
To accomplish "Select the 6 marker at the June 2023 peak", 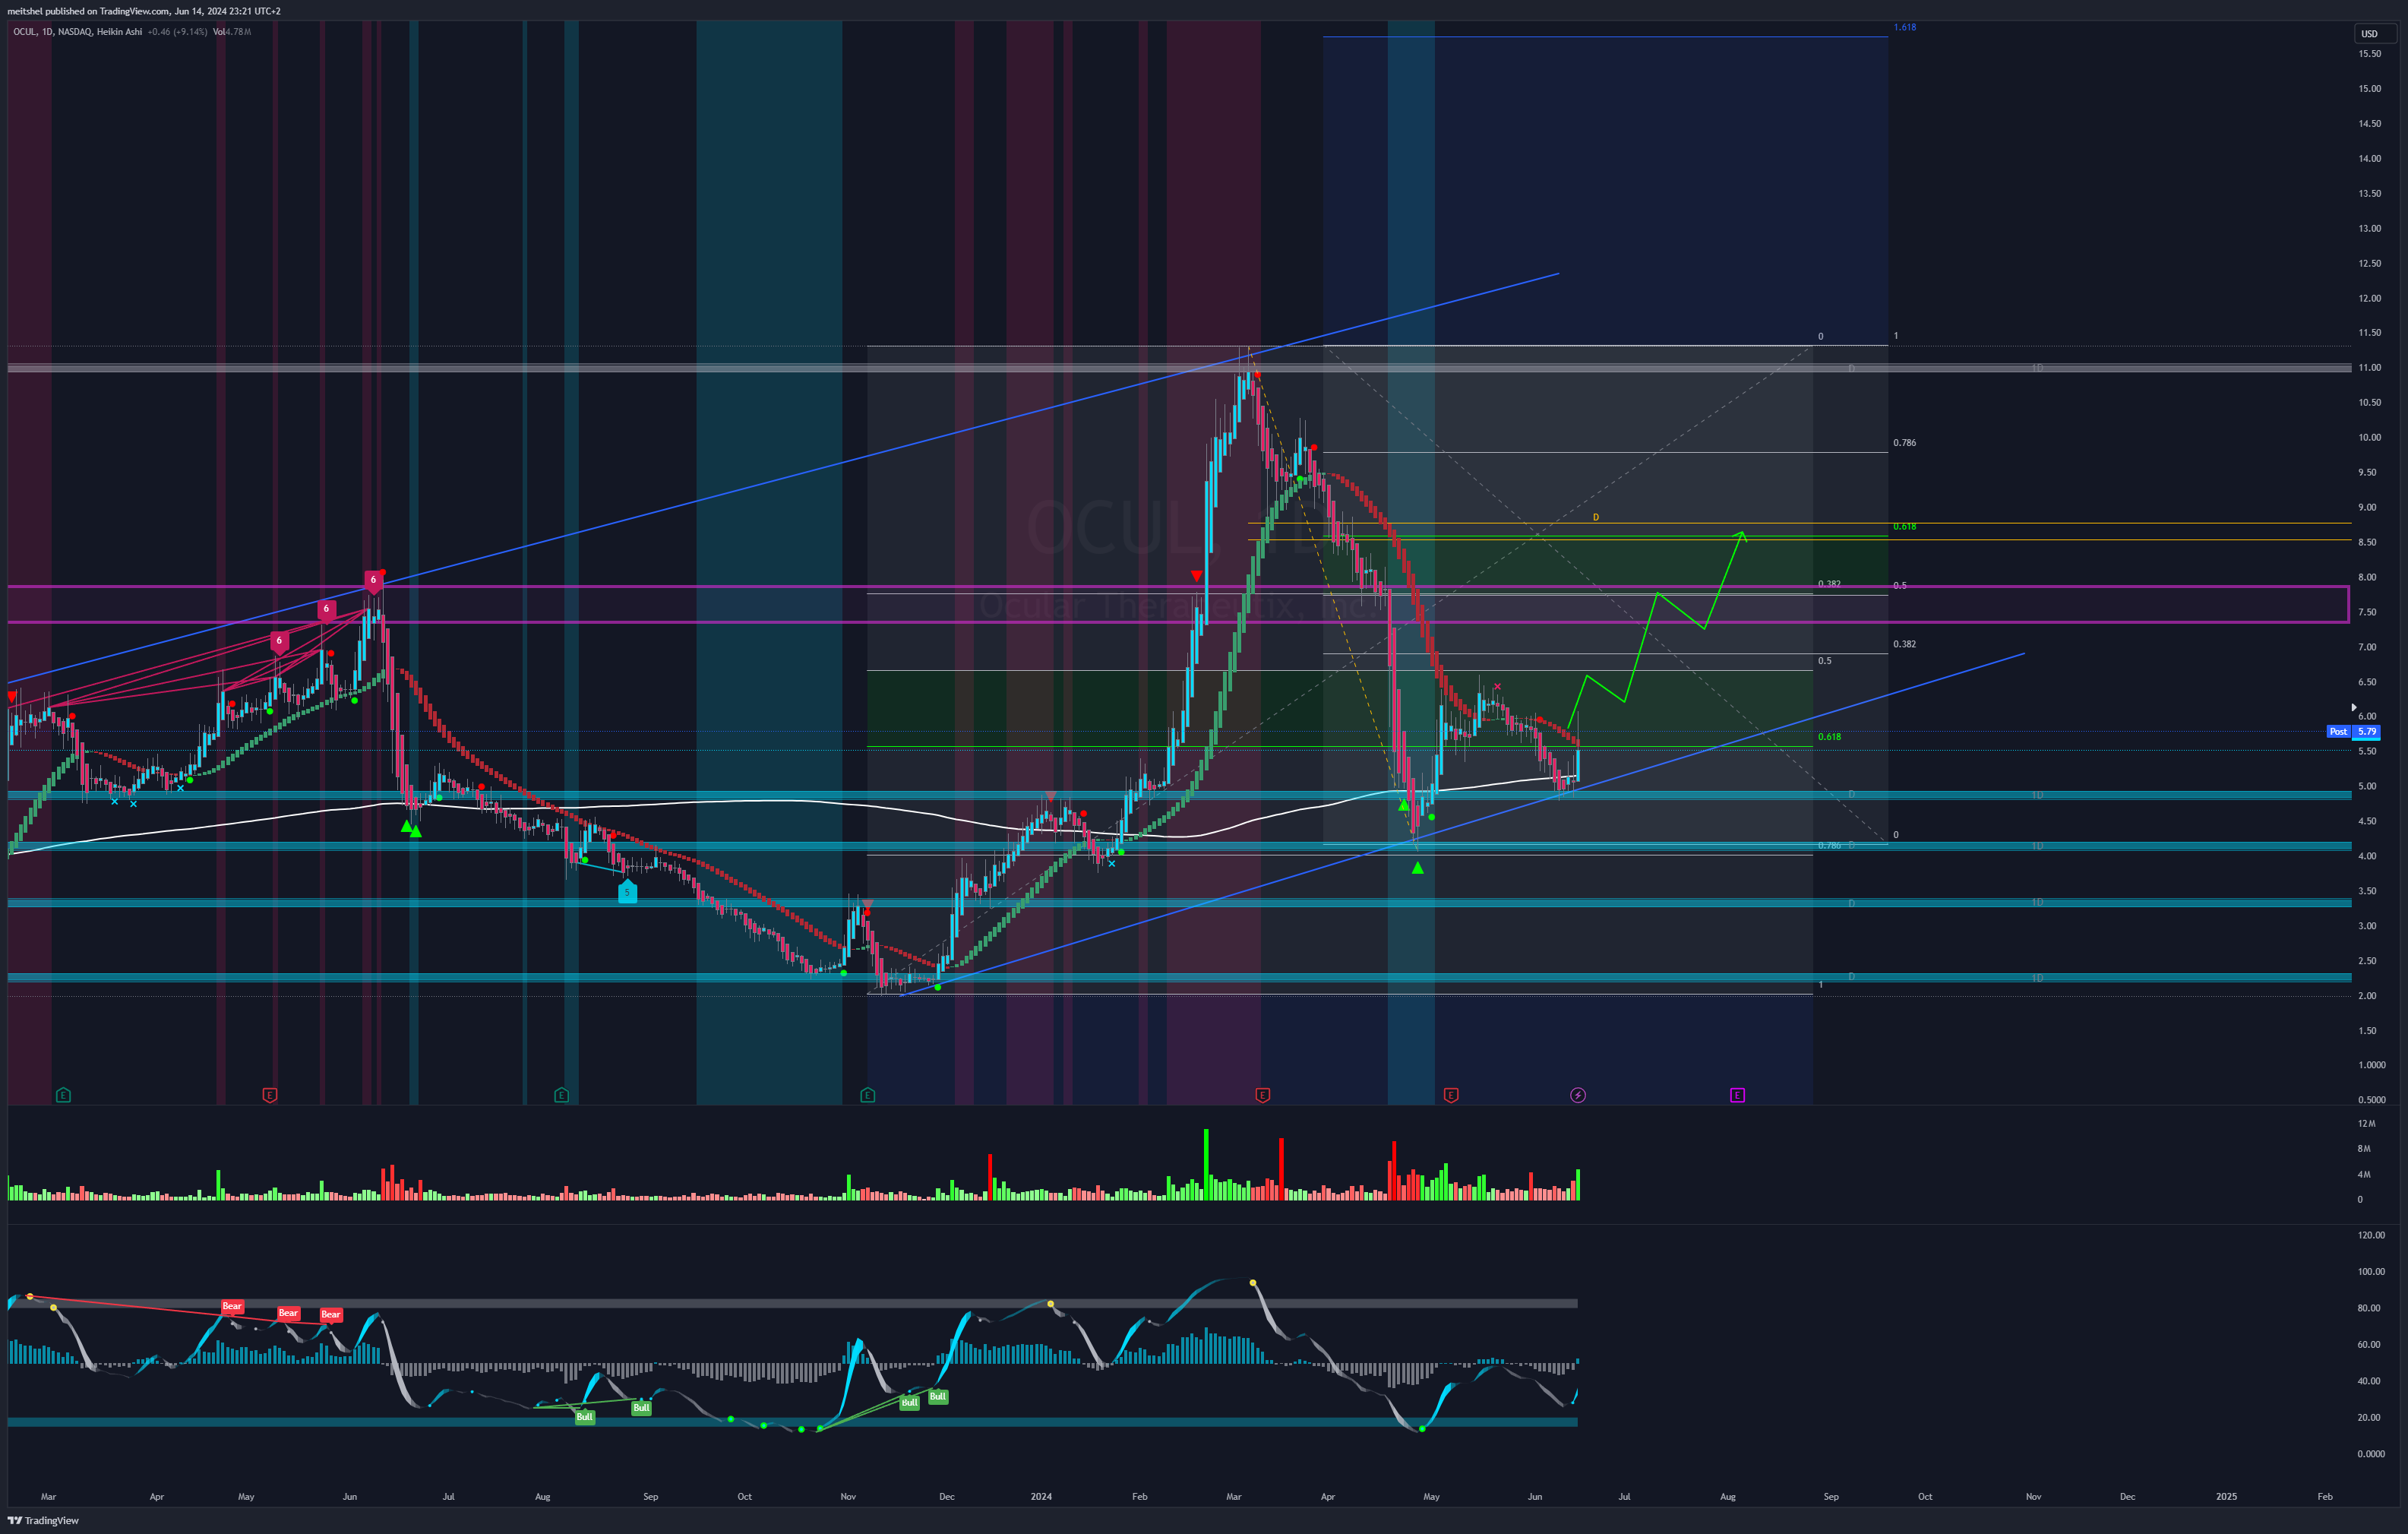I will click(373, 581).
